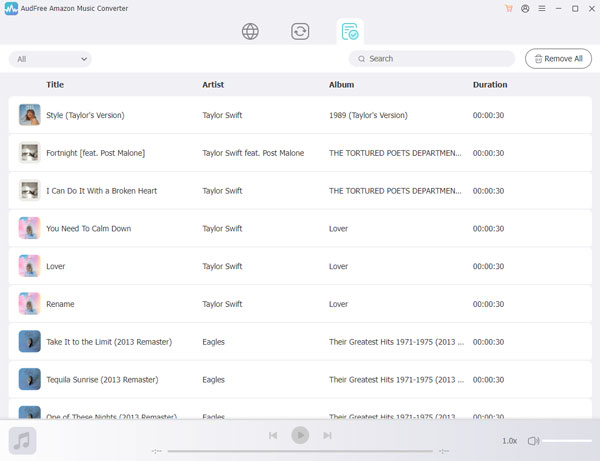
Task: Click the You Need To Calm Down cover thumbnail
Action: pos(29,228)
